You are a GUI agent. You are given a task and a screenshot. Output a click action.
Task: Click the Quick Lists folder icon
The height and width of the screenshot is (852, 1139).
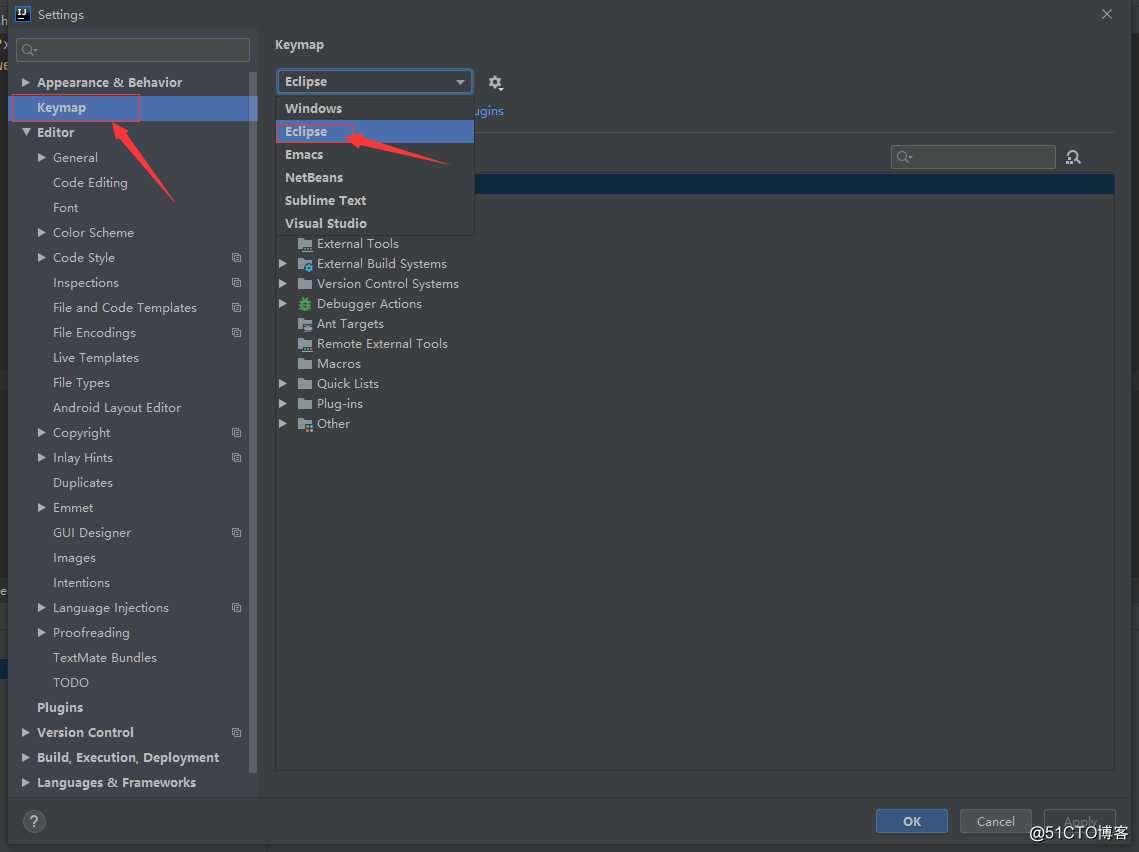click(305, 384)
